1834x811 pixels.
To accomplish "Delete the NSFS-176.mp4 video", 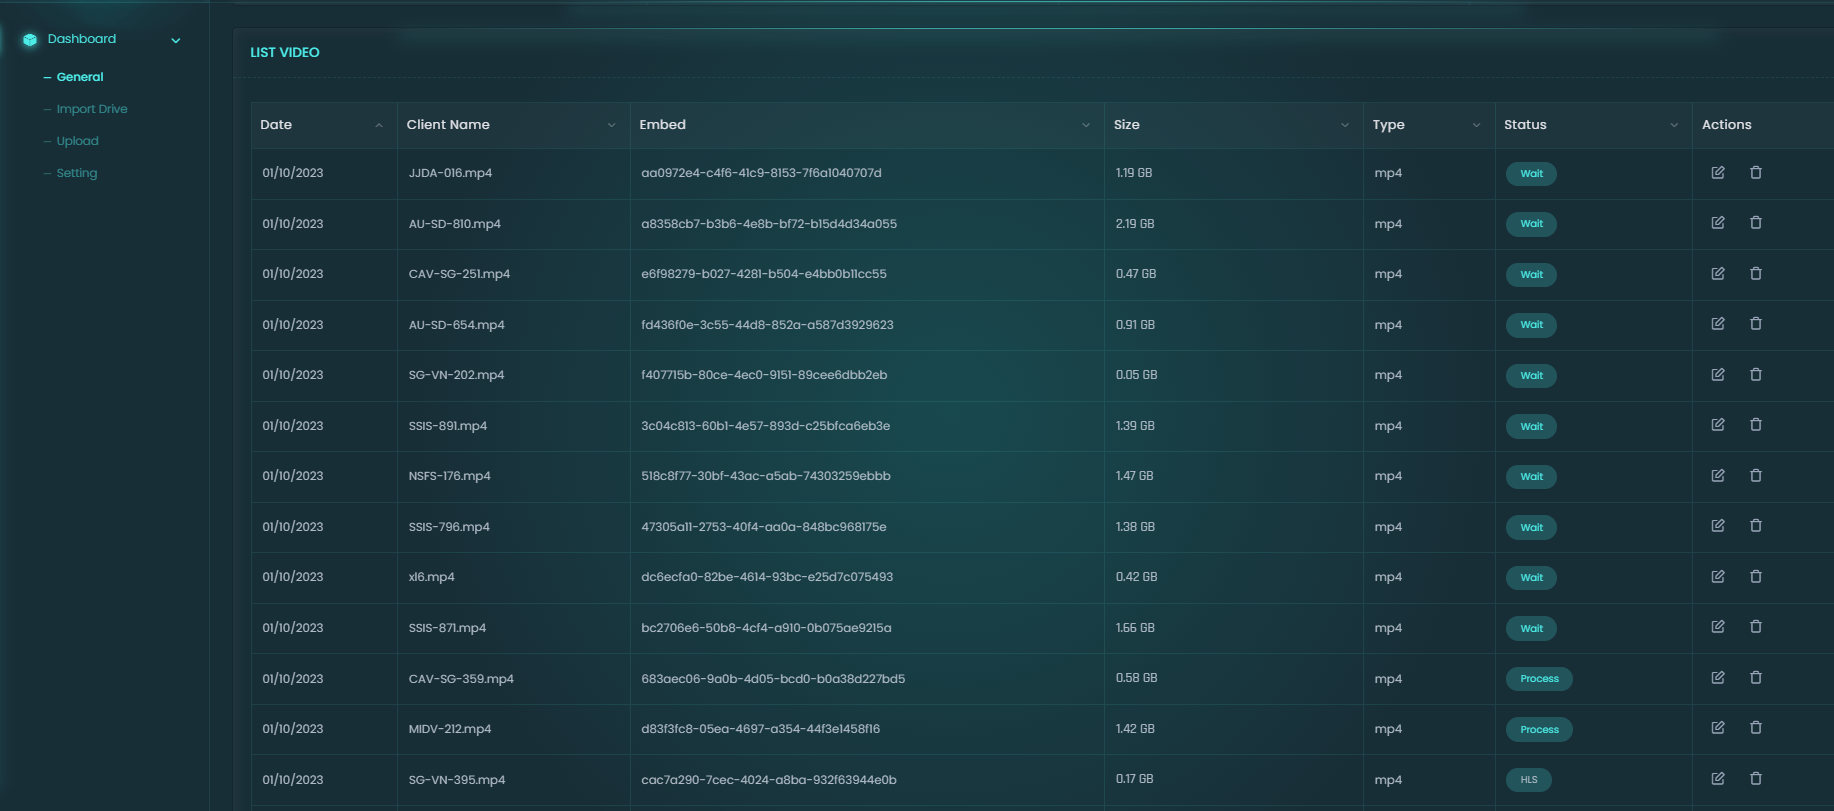I will (1756, 476).
